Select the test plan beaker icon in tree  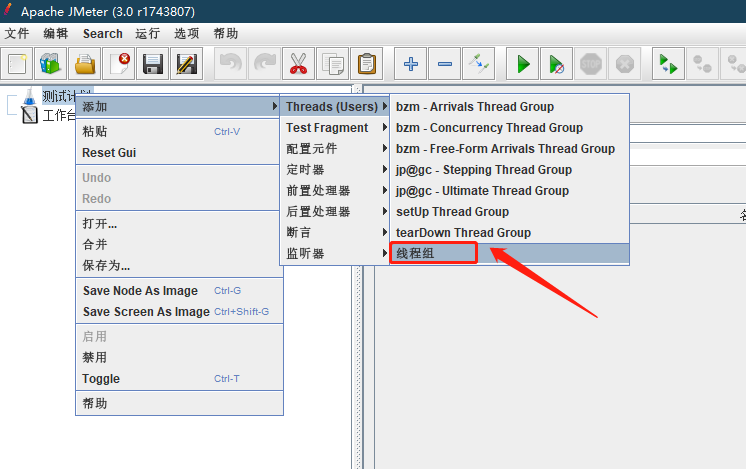tap(29, 96)
